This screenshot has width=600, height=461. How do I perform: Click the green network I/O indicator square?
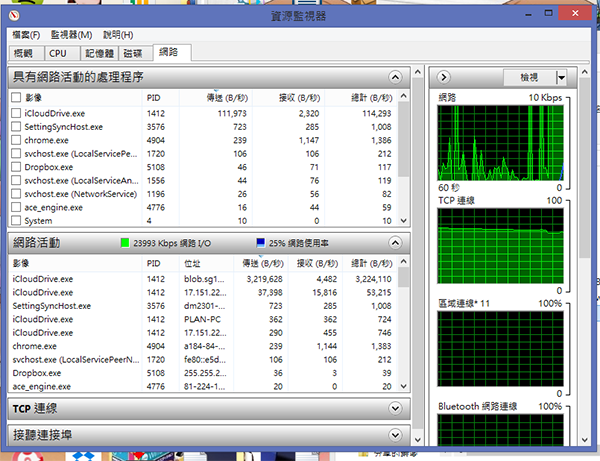[125, 242]
